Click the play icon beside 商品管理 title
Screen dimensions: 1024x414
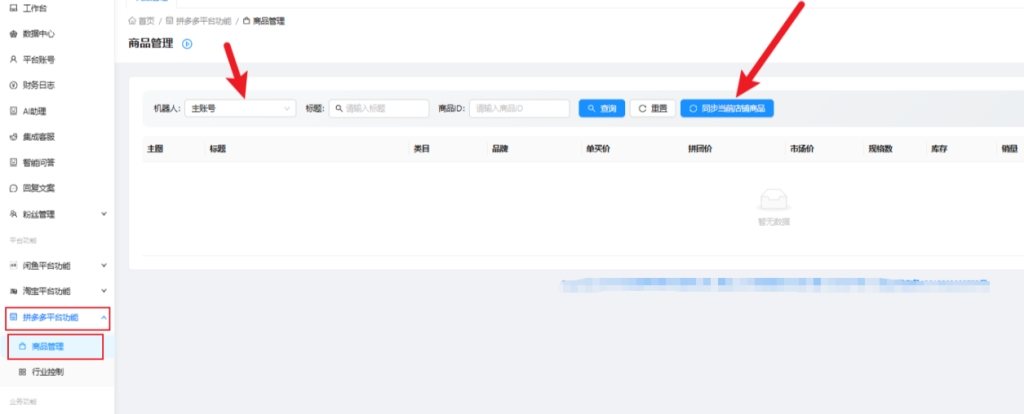click(187, 44)
